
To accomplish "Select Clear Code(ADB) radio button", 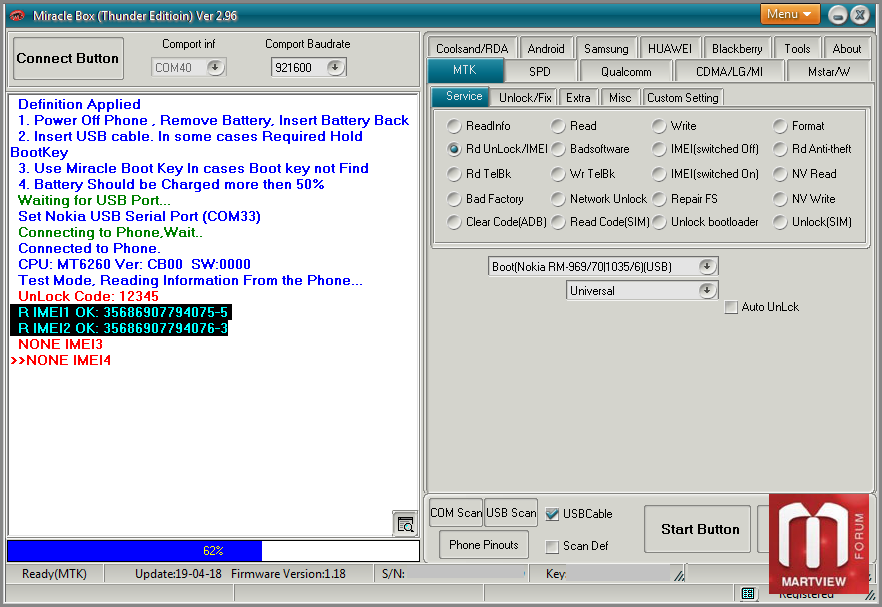I will (x=454, y=222).
